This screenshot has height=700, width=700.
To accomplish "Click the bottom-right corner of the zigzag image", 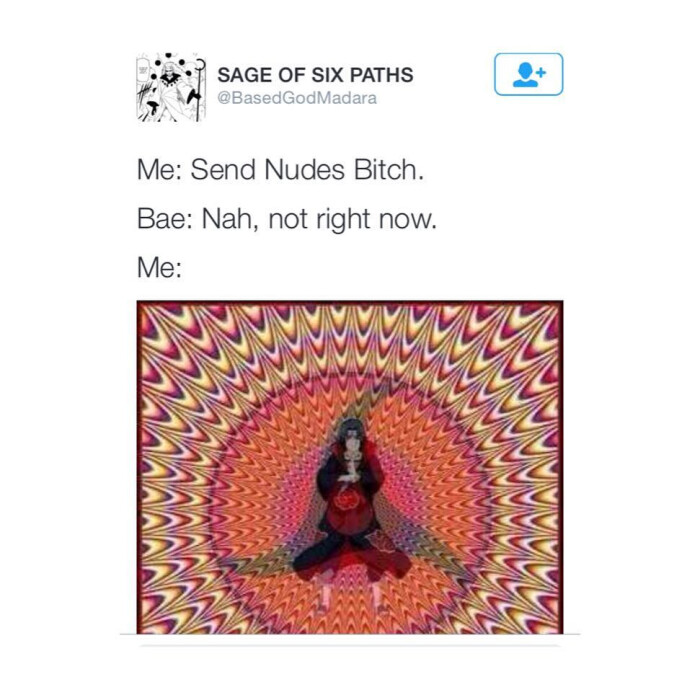I will (561, 631).
